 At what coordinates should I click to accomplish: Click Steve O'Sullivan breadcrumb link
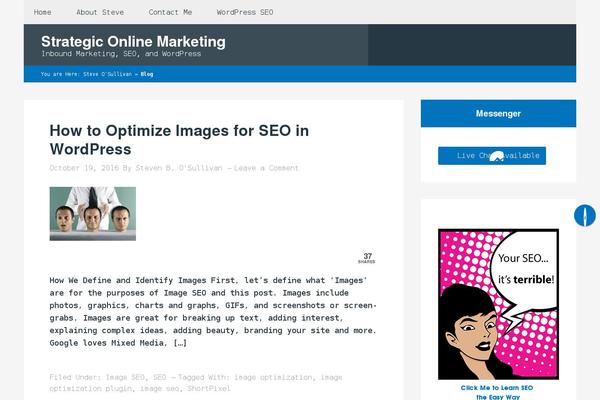[x=108, y=74]
